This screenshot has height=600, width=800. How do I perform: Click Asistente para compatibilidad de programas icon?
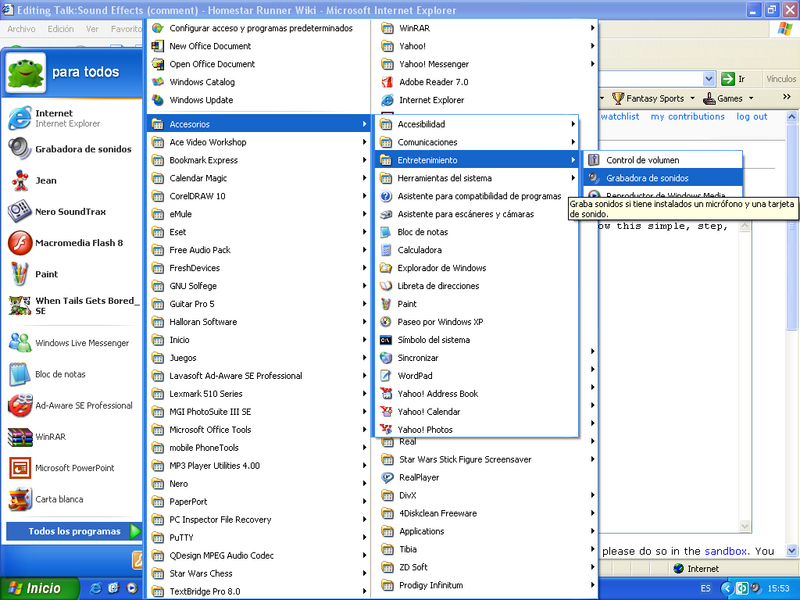pos(386,196)
